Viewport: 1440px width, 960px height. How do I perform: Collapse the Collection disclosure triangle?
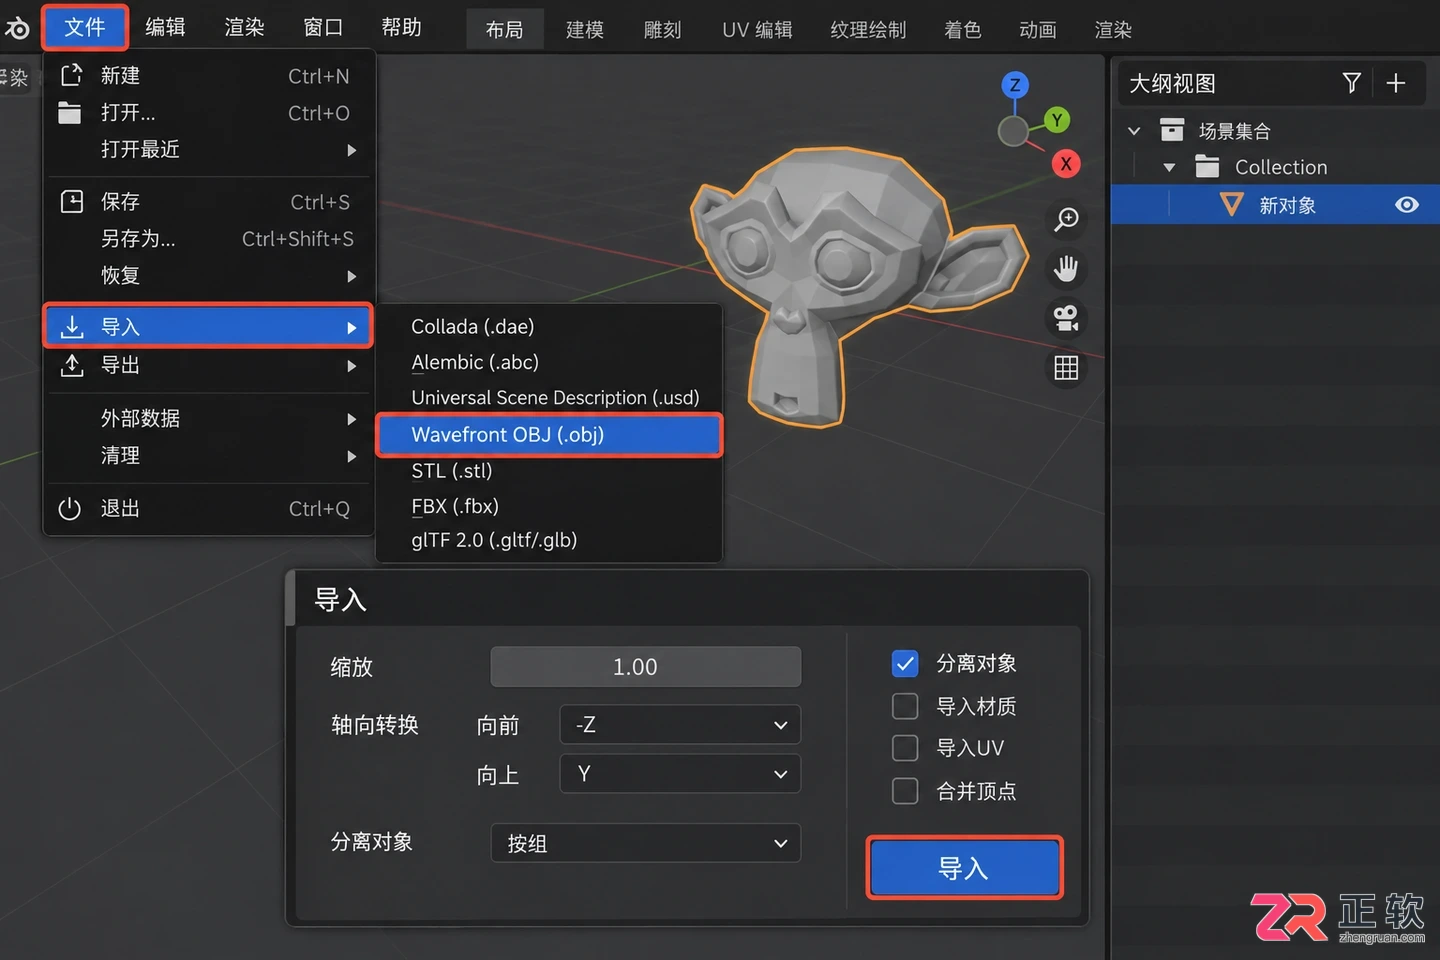click(1169, 167)
